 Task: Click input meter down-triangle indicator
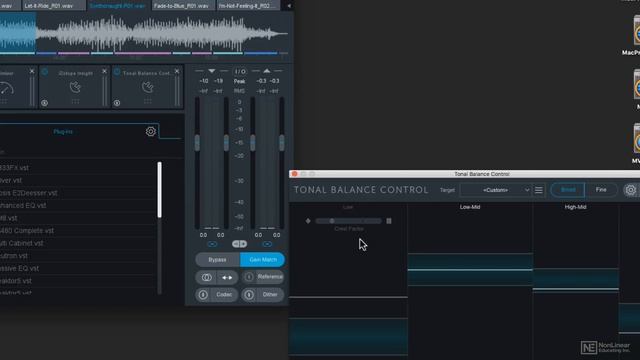pyautogui.click(x=211, y=71)
